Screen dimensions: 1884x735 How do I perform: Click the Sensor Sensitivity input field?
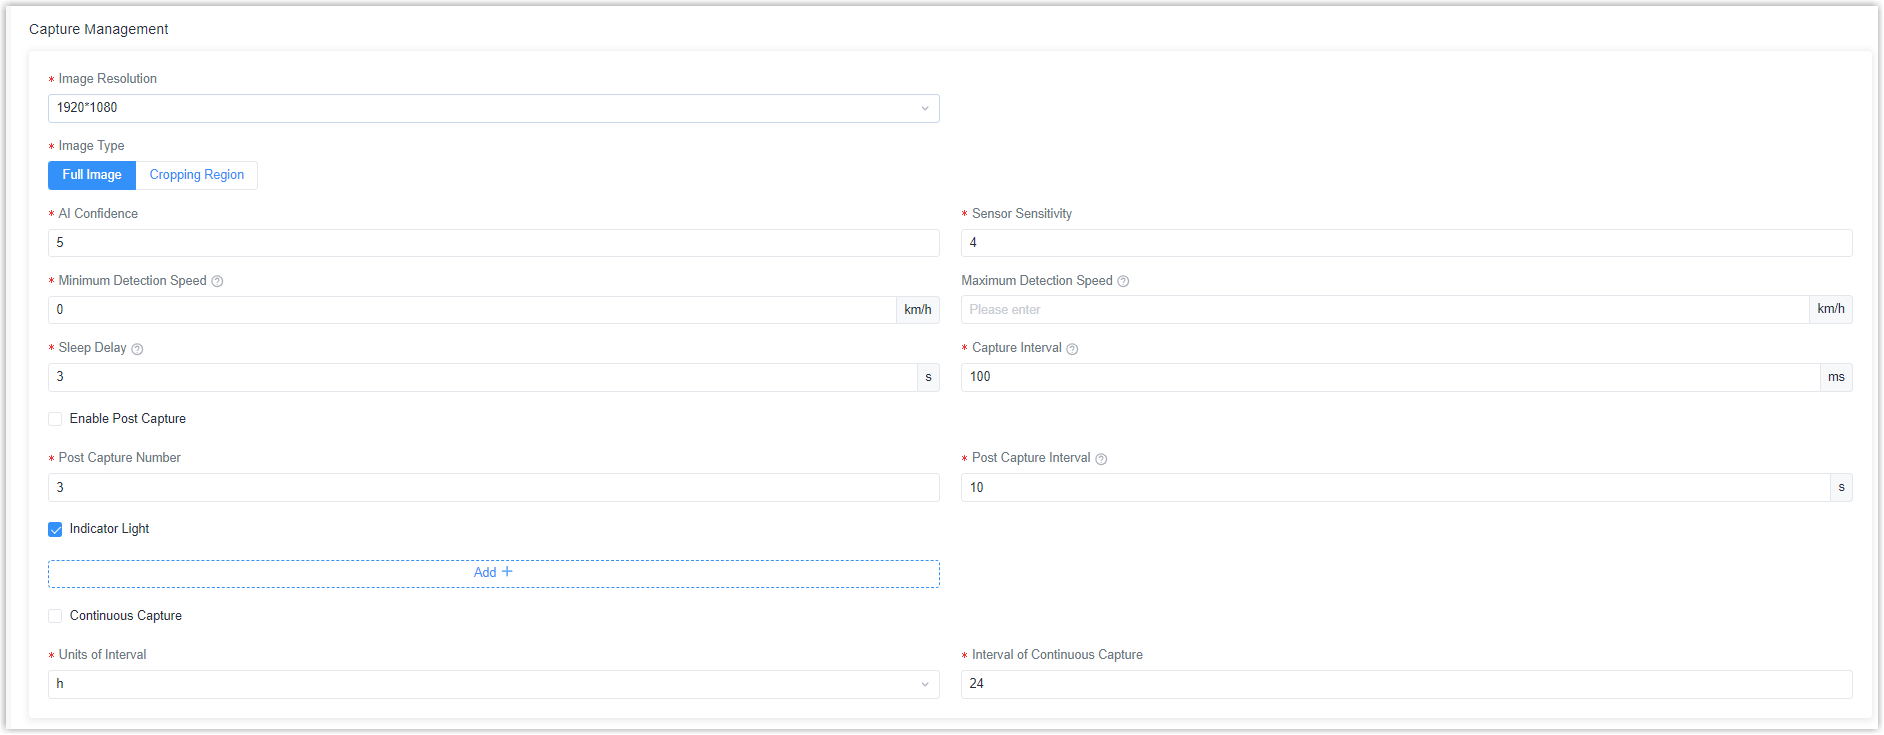tap(1406, 243)
